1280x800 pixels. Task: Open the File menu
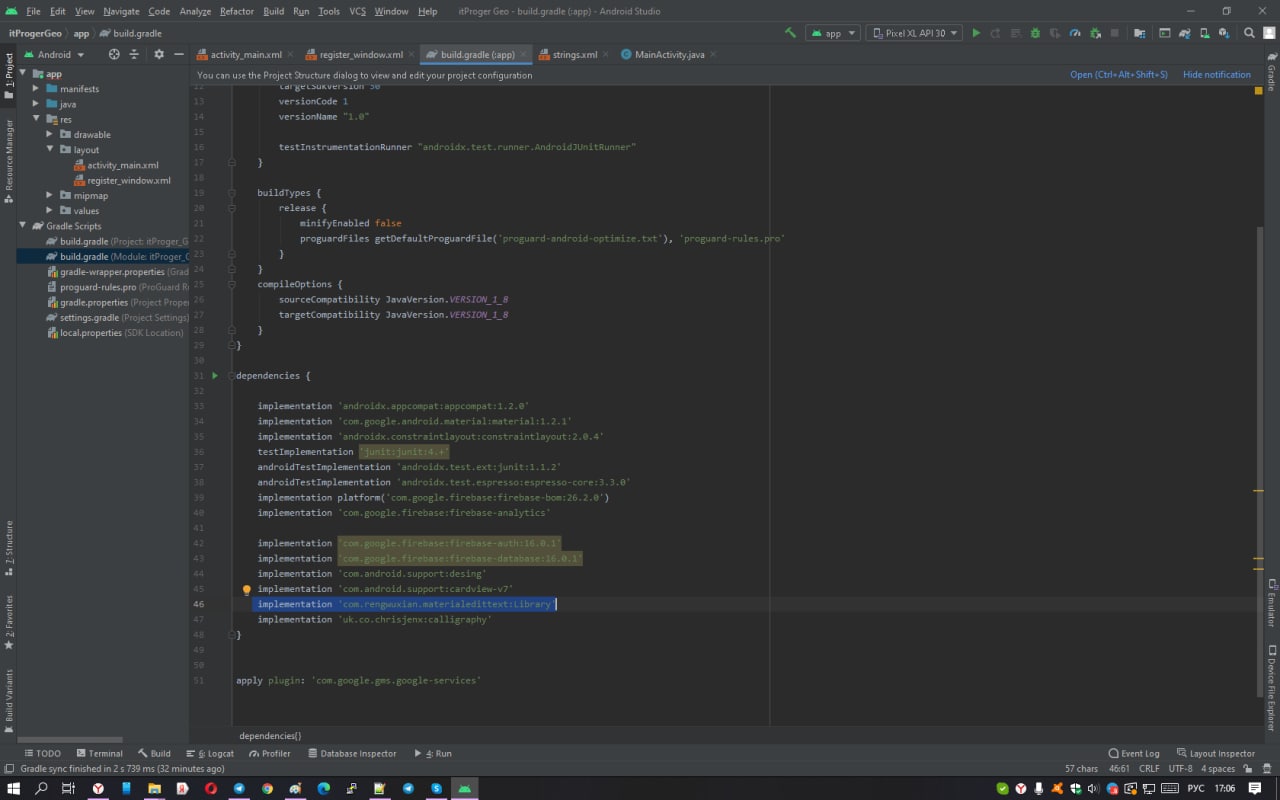(x=33, y=11)
